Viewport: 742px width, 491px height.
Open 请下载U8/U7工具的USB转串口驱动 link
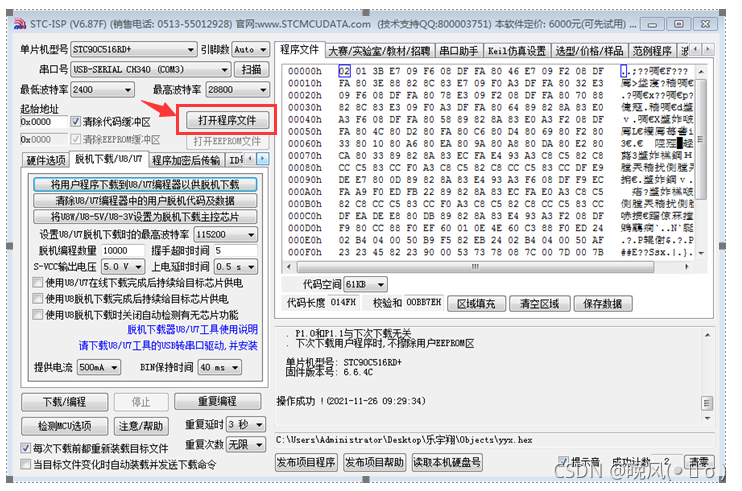(168, 346)
